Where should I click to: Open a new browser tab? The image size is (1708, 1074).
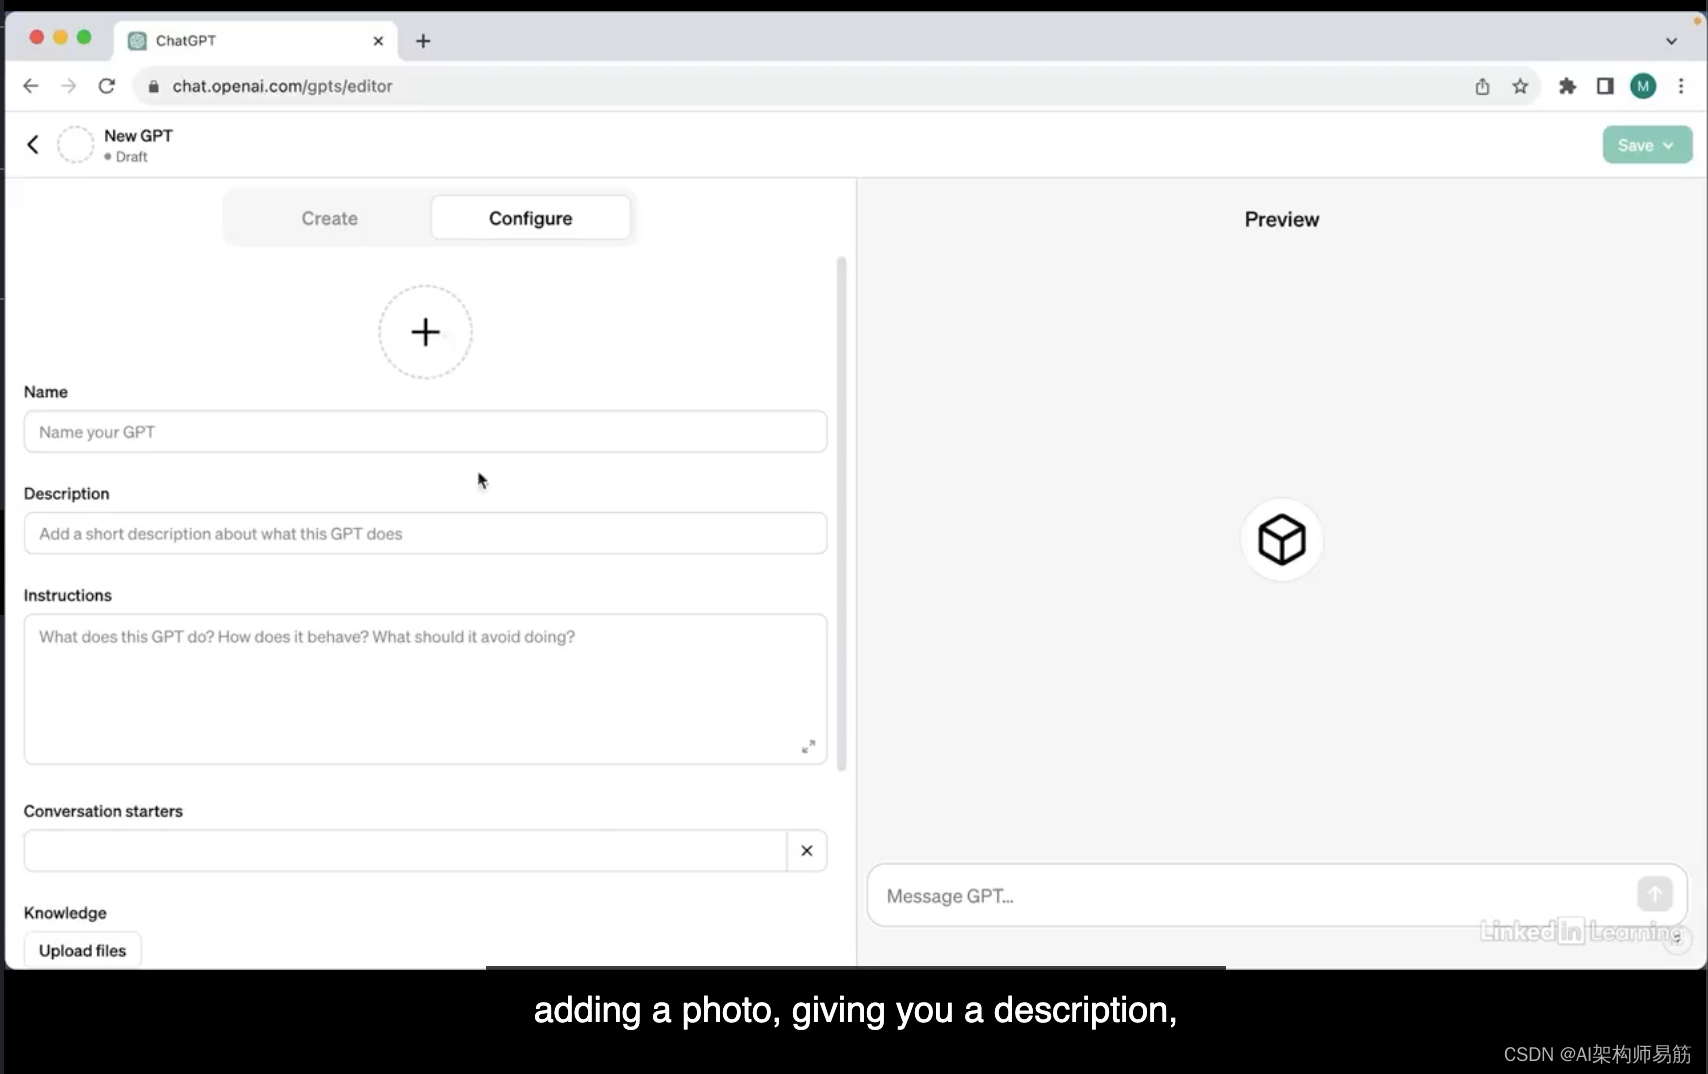(423, 41)
